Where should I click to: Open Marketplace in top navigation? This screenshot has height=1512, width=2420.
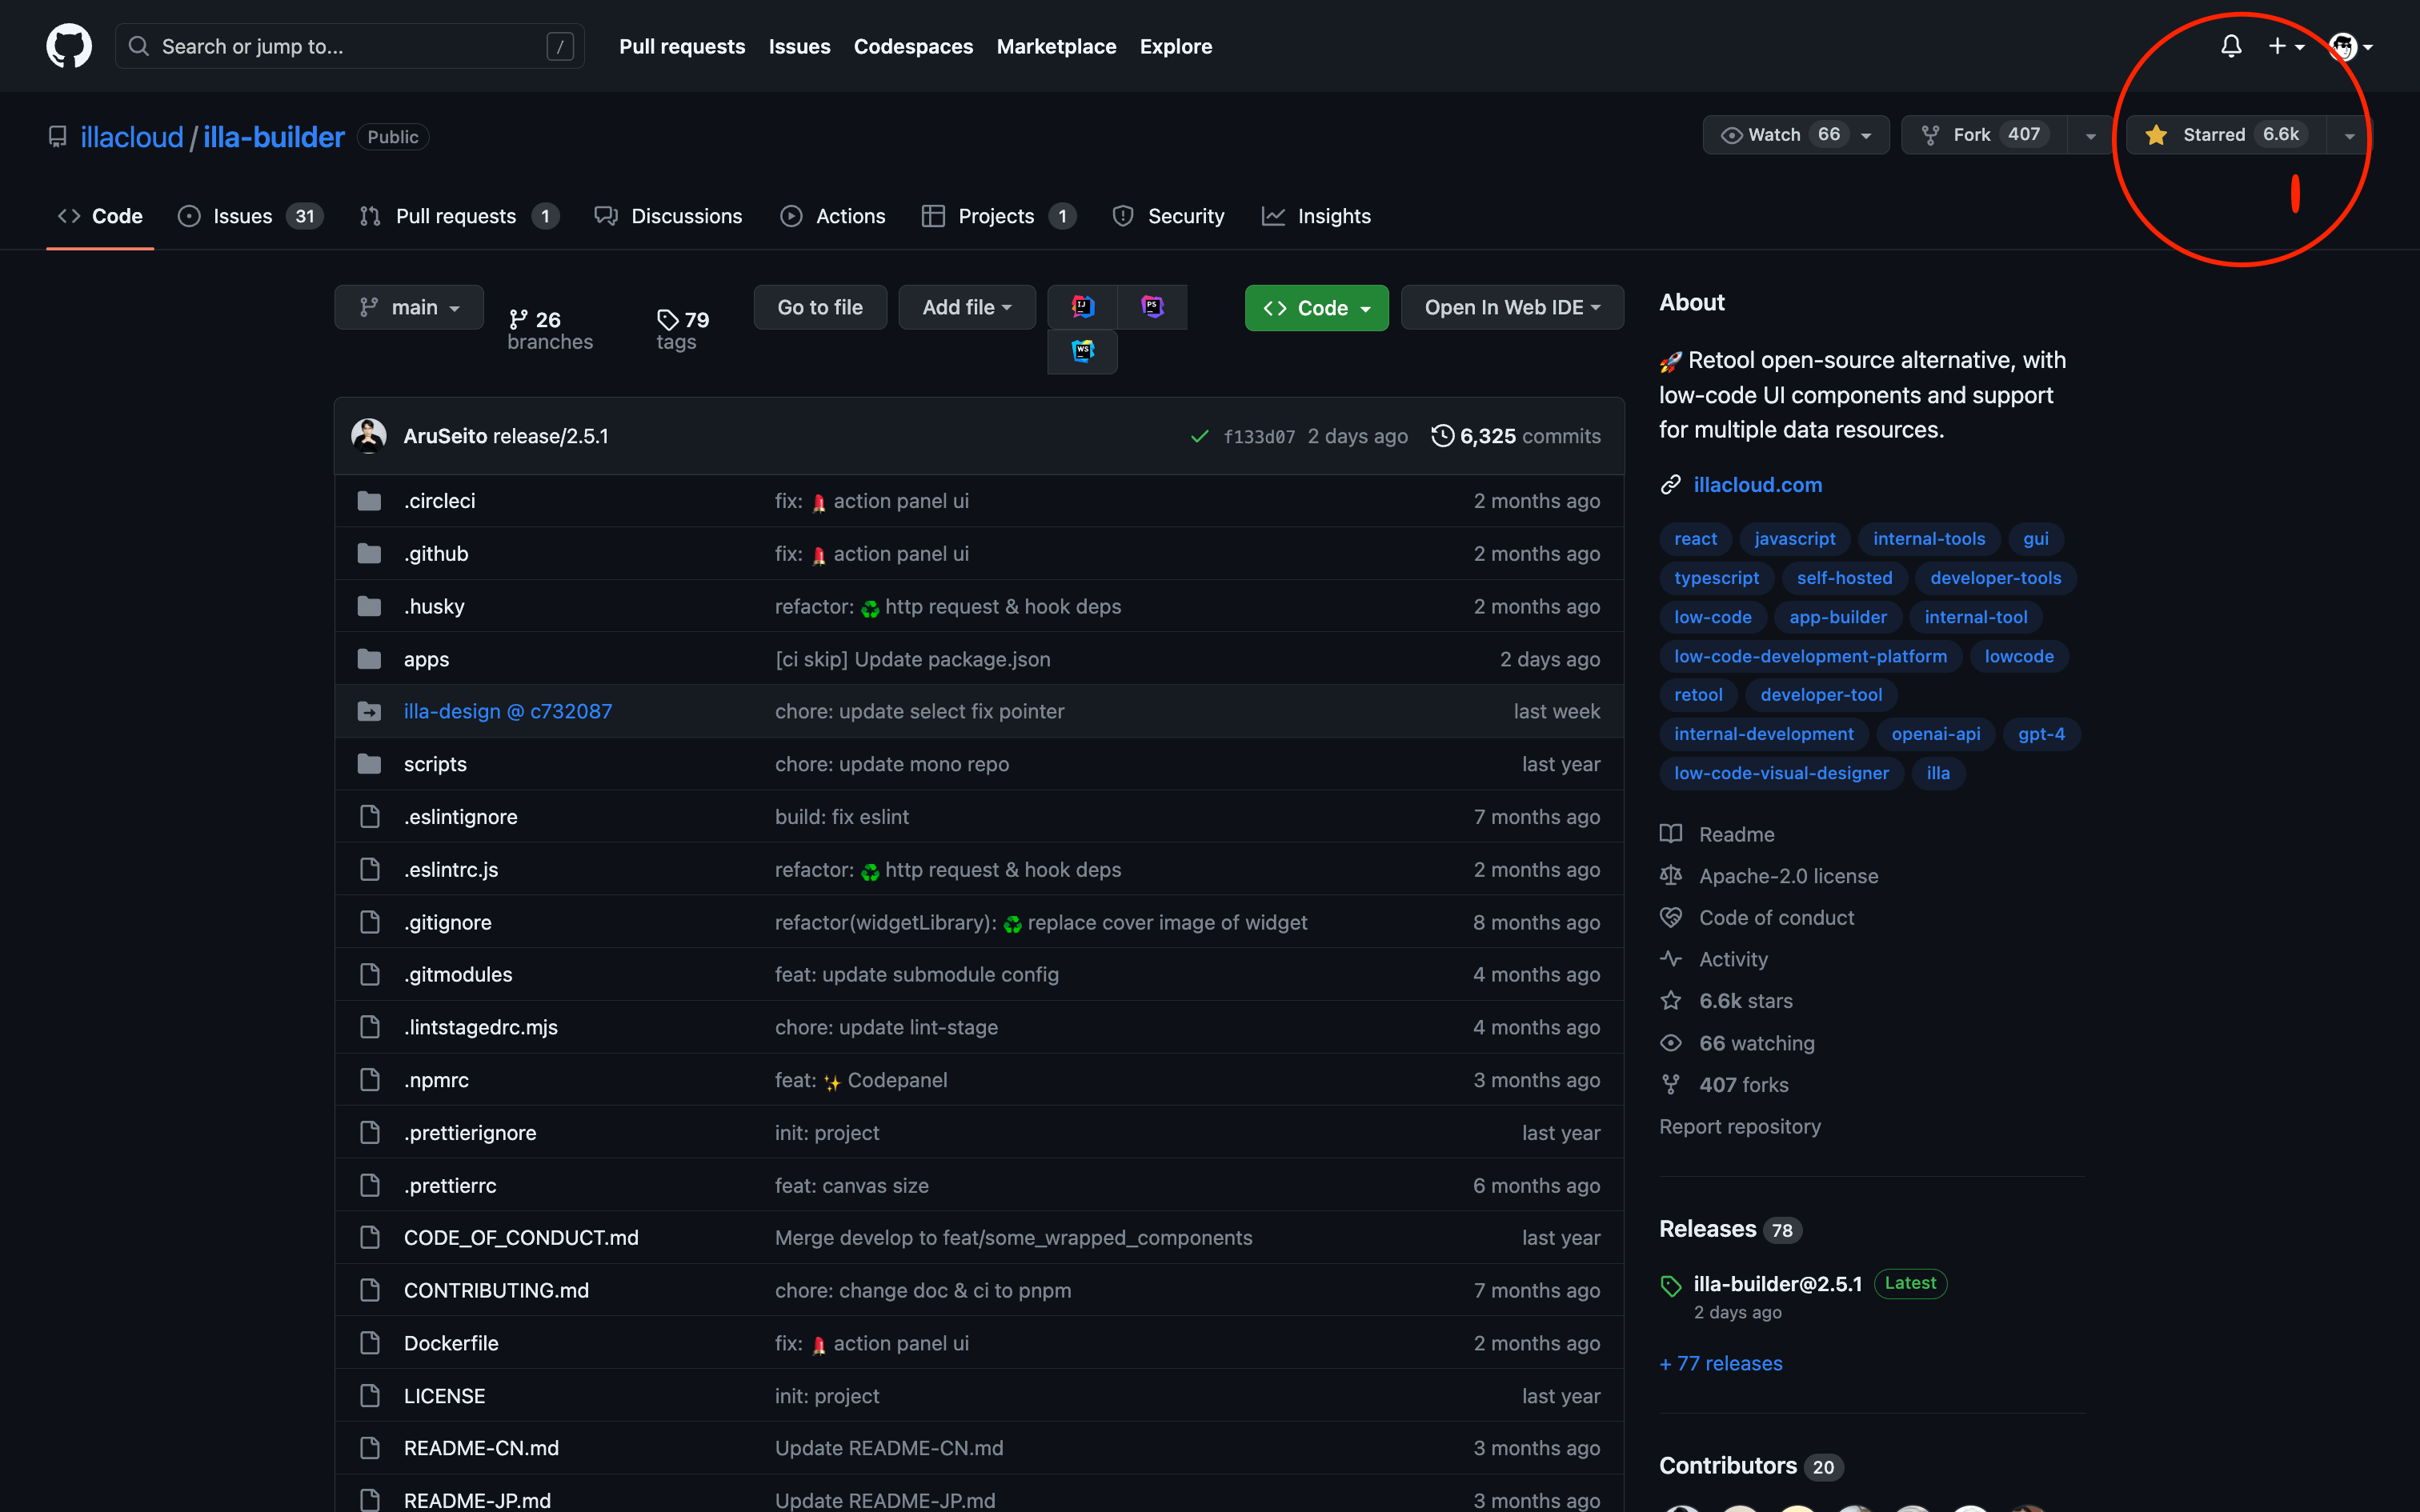coord(1056,46)
